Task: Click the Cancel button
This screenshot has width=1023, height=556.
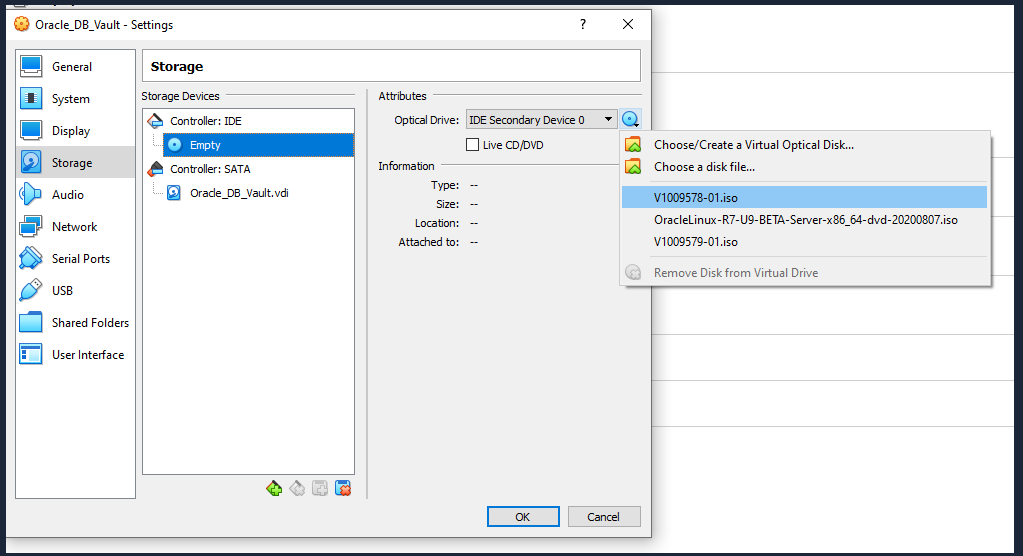Action: pyautogui.click(x=603, y=516)
